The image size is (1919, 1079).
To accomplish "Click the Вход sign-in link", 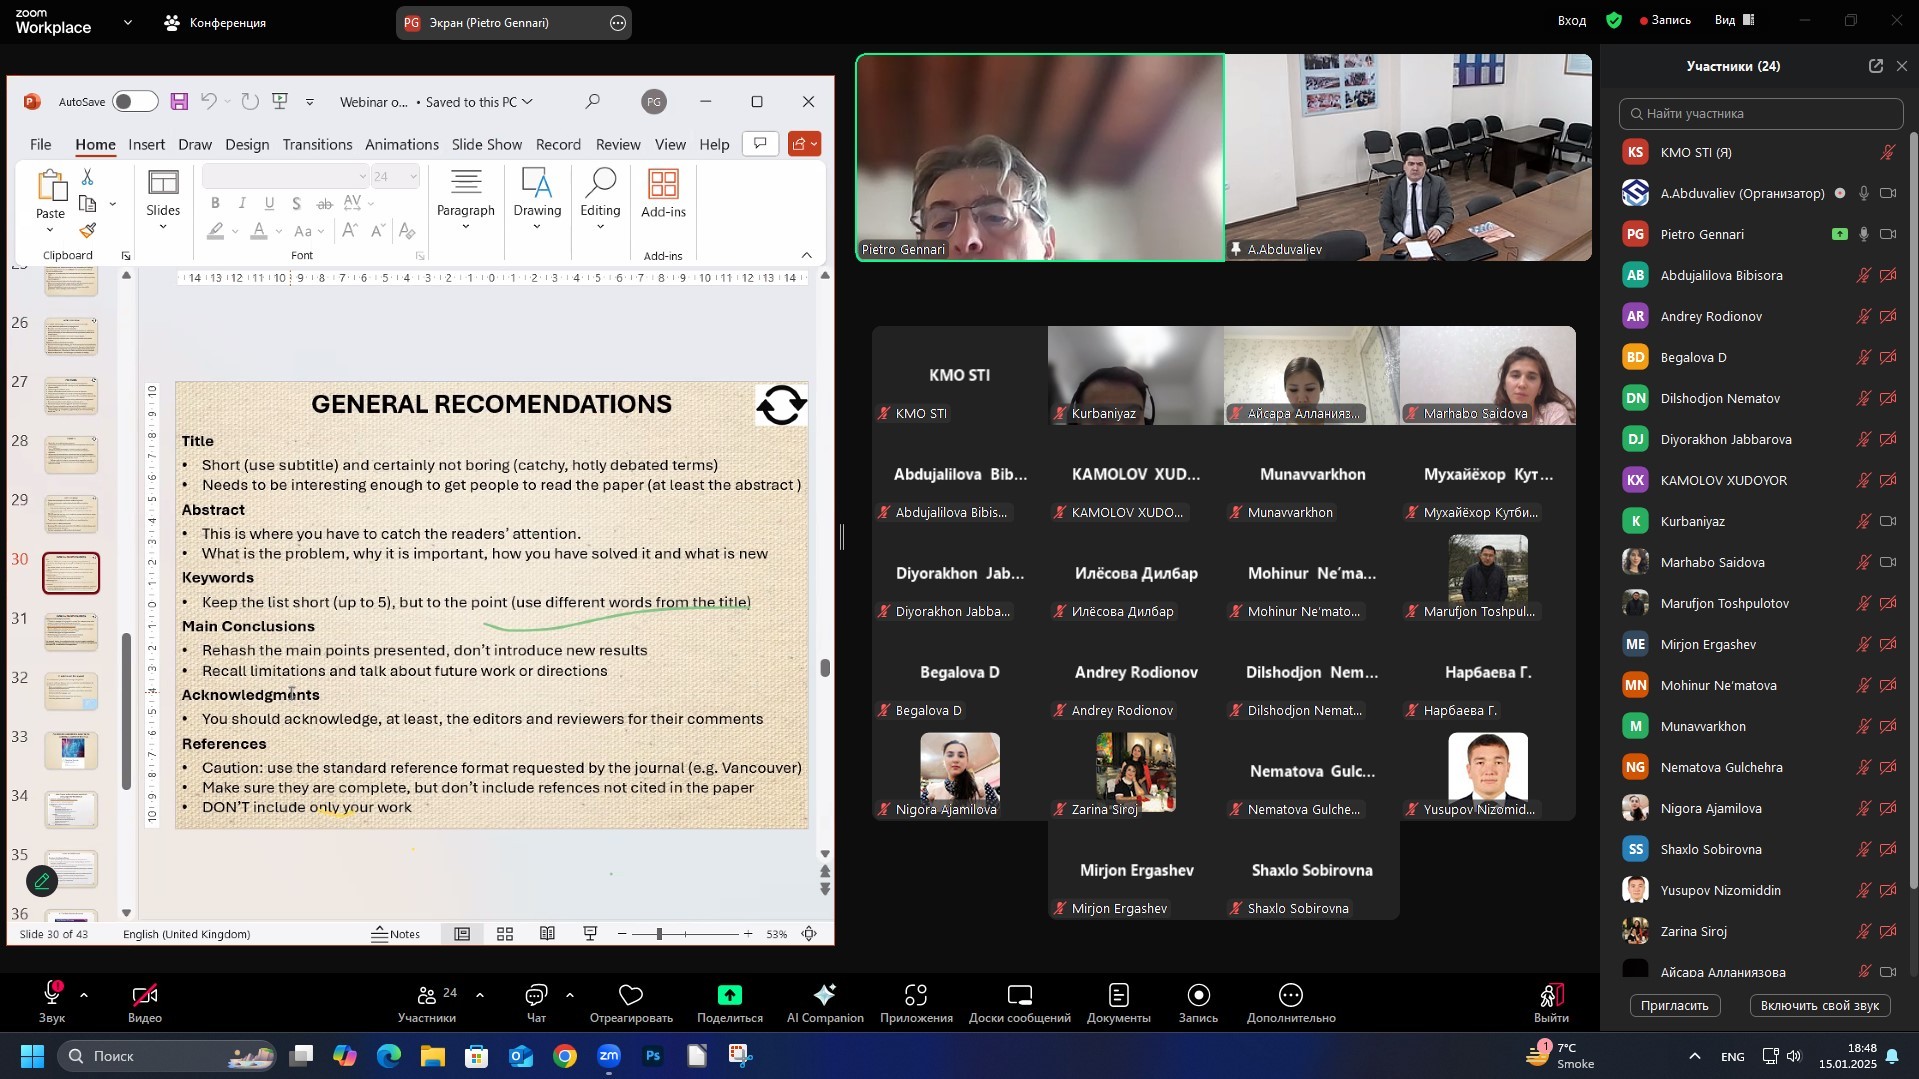I will [1572, 20].
